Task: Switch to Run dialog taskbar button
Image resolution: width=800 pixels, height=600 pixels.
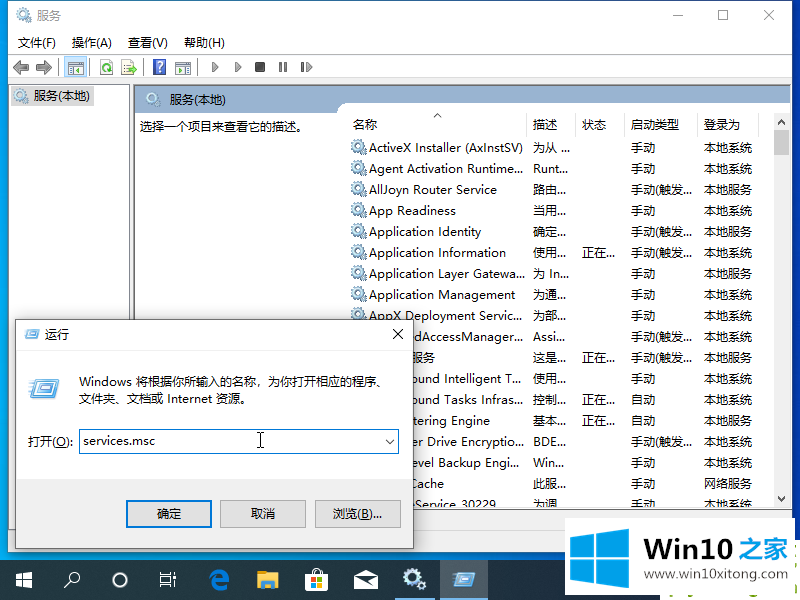Action: (x=463, y=580)
